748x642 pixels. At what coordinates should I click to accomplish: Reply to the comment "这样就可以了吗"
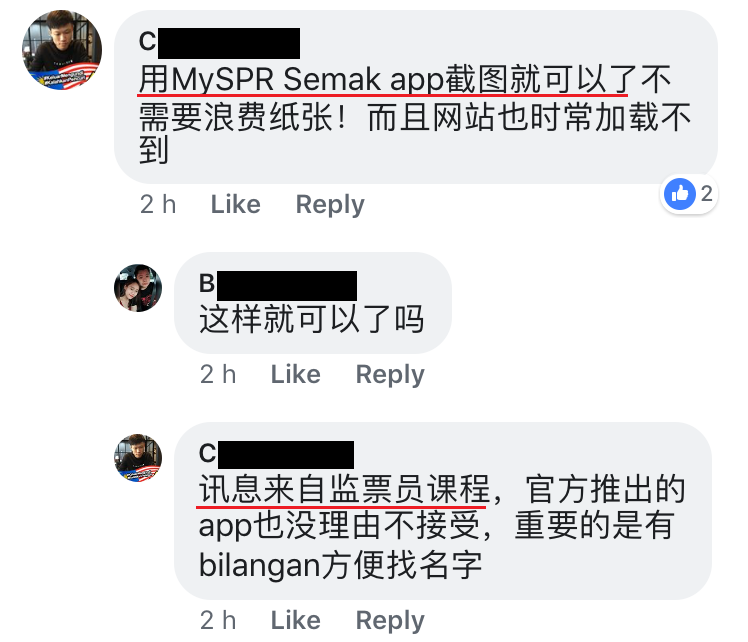pyautogui.click(x=390, y=374)
